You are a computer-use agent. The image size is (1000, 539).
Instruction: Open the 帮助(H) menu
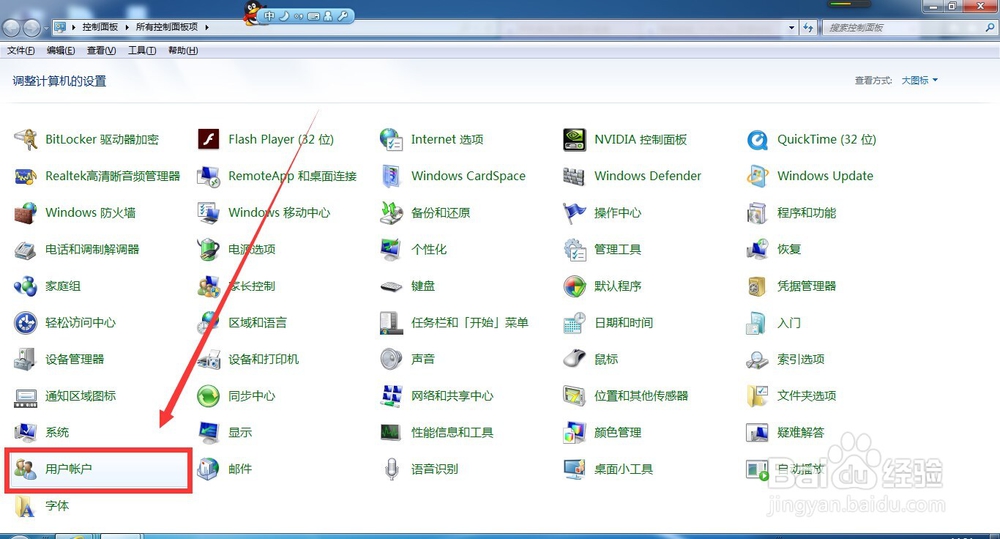coord(183,50)
